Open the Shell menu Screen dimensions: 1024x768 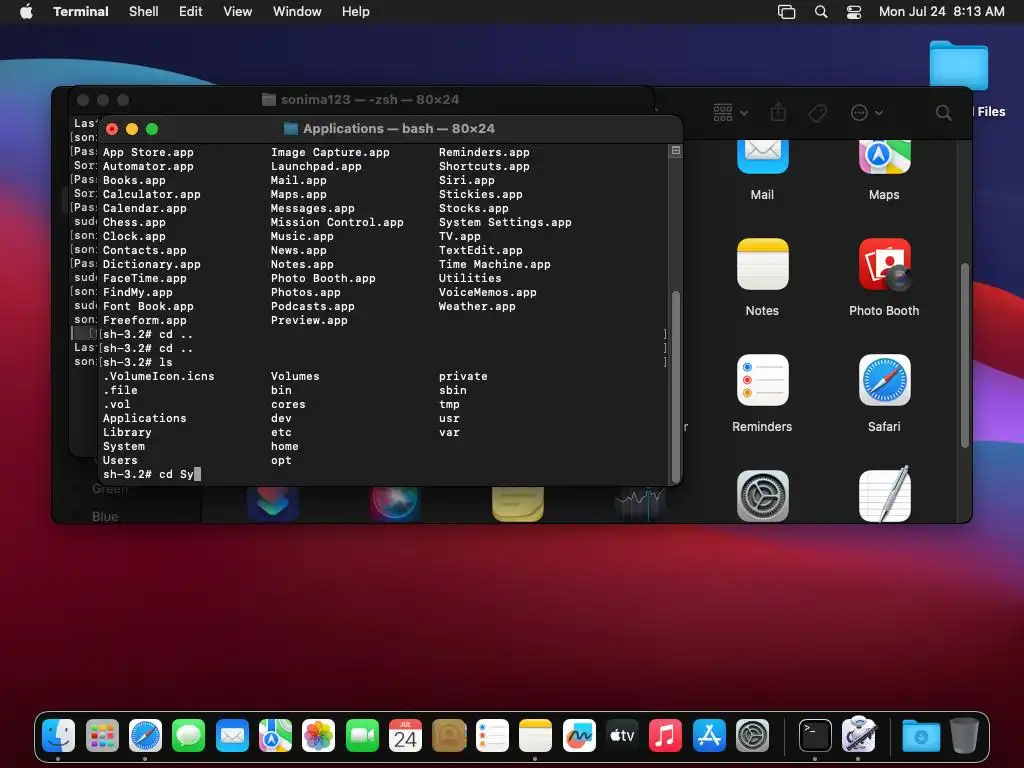[x=143, y=11]
